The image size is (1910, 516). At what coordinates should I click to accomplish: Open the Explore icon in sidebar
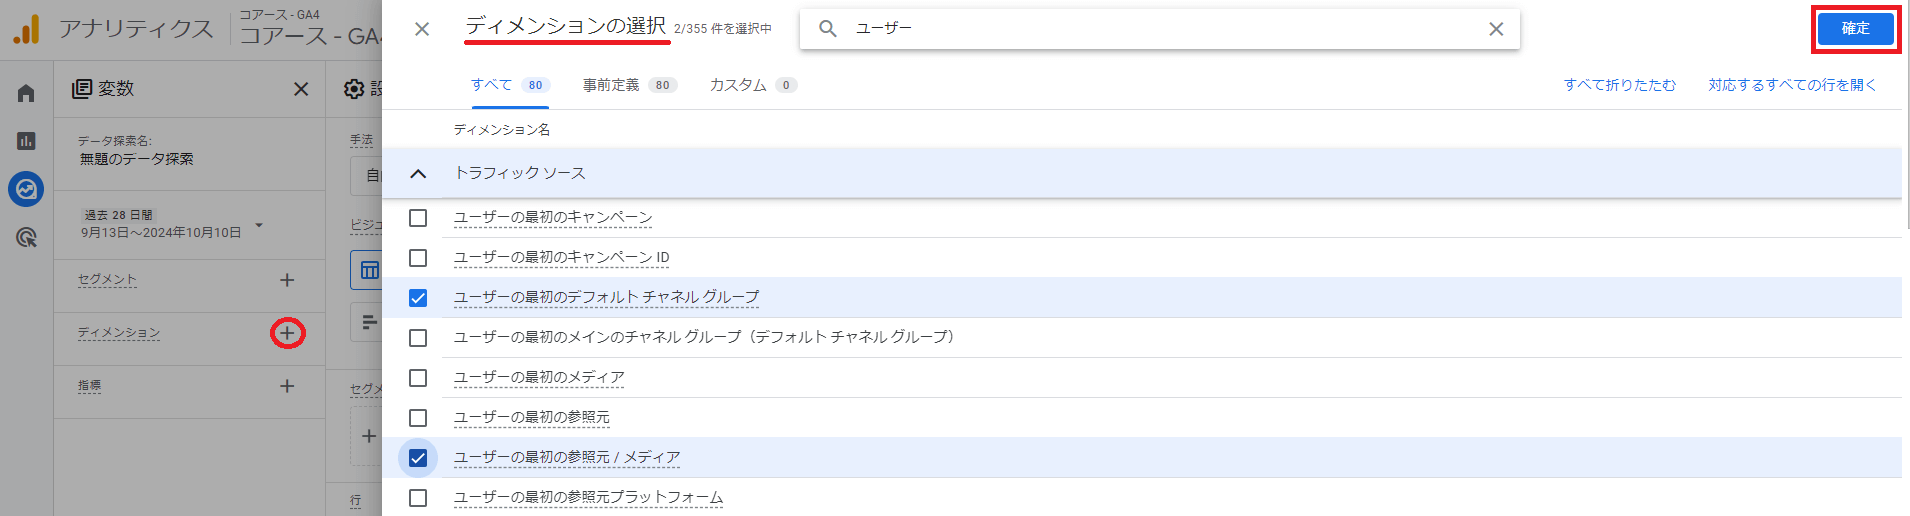(x=26, y=189)
